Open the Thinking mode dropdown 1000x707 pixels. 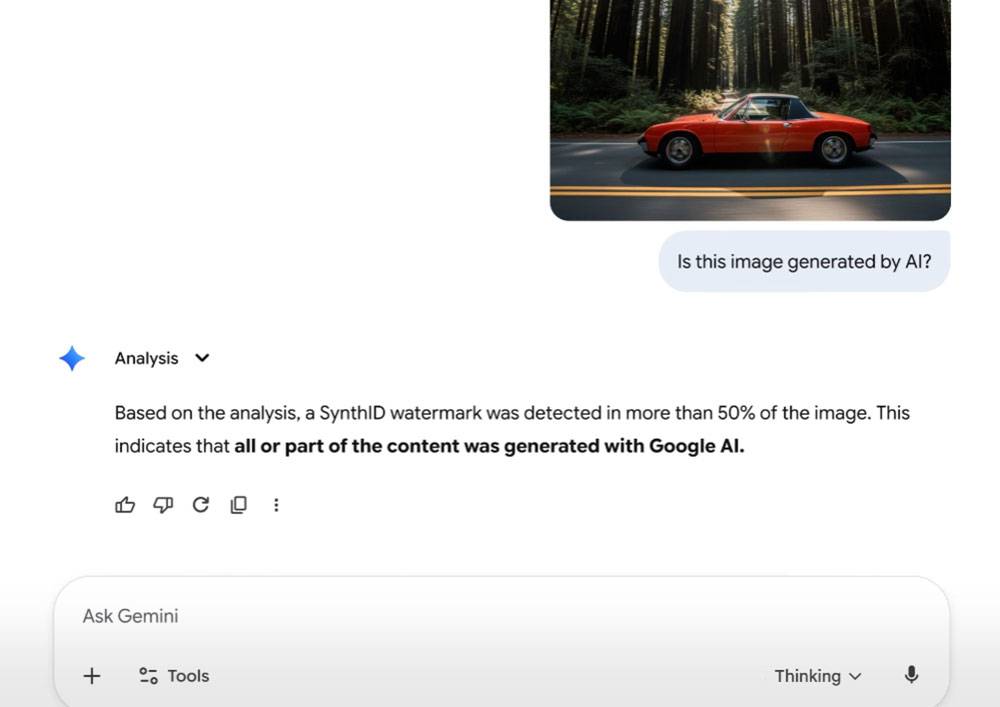pos(818,676)
